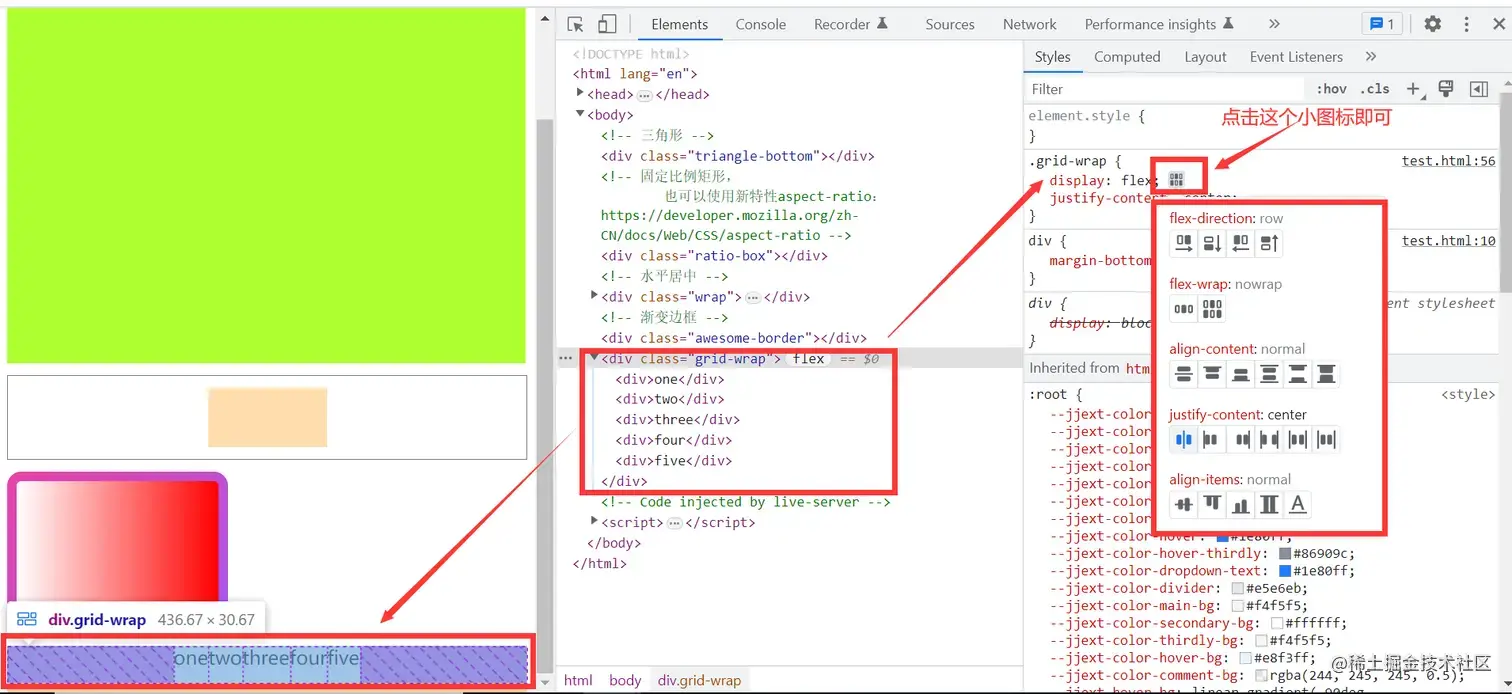Open the test.html:56 source link
Viewport: 1512px width, 694px height.
pyautogui.click(x=1448, y=161)
